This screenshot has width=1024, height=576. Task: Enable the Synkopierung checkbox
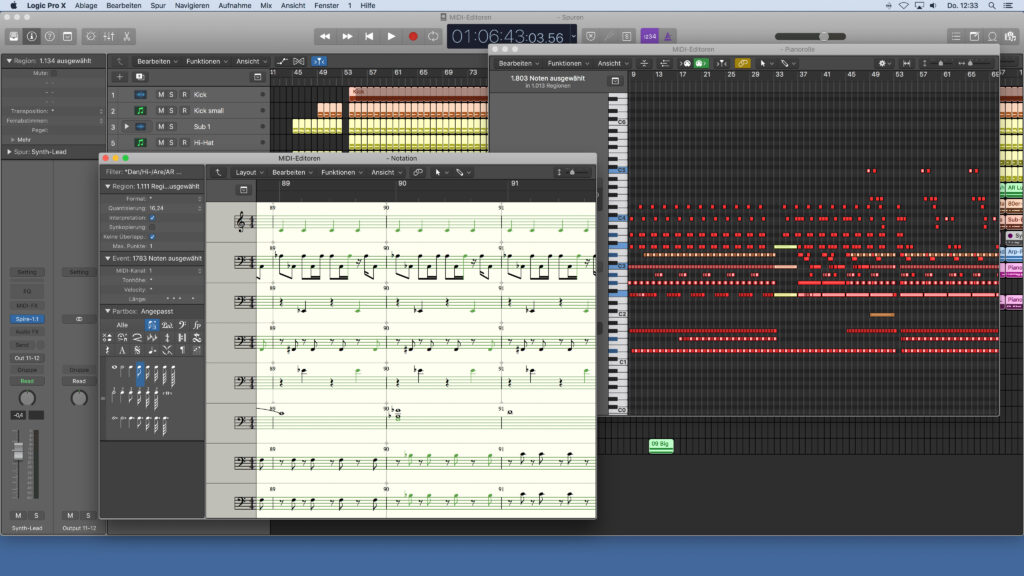[x=152, y=227]
